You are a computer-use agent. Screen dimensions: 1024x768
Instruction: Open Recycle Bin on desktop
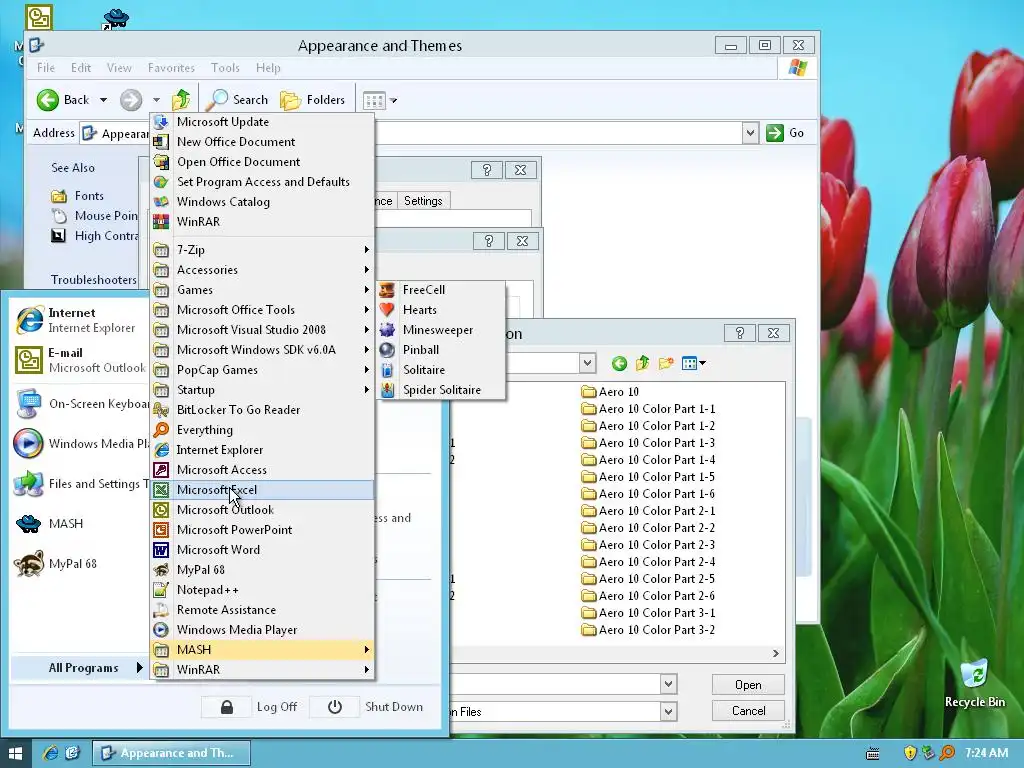(974, 683)
